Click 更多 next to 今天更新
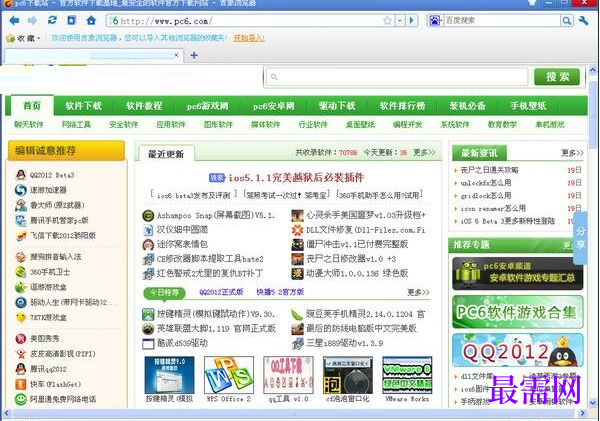The width and height of the screenshot is (600, 421). (x=424, y=152)
